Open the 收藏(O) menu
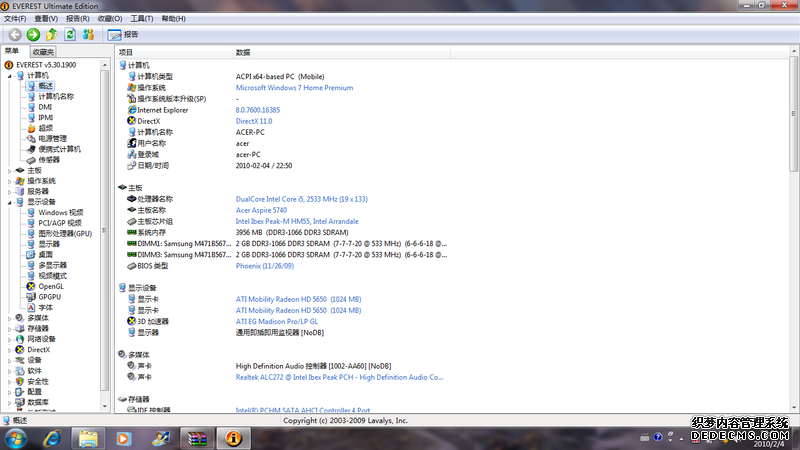 110,18
